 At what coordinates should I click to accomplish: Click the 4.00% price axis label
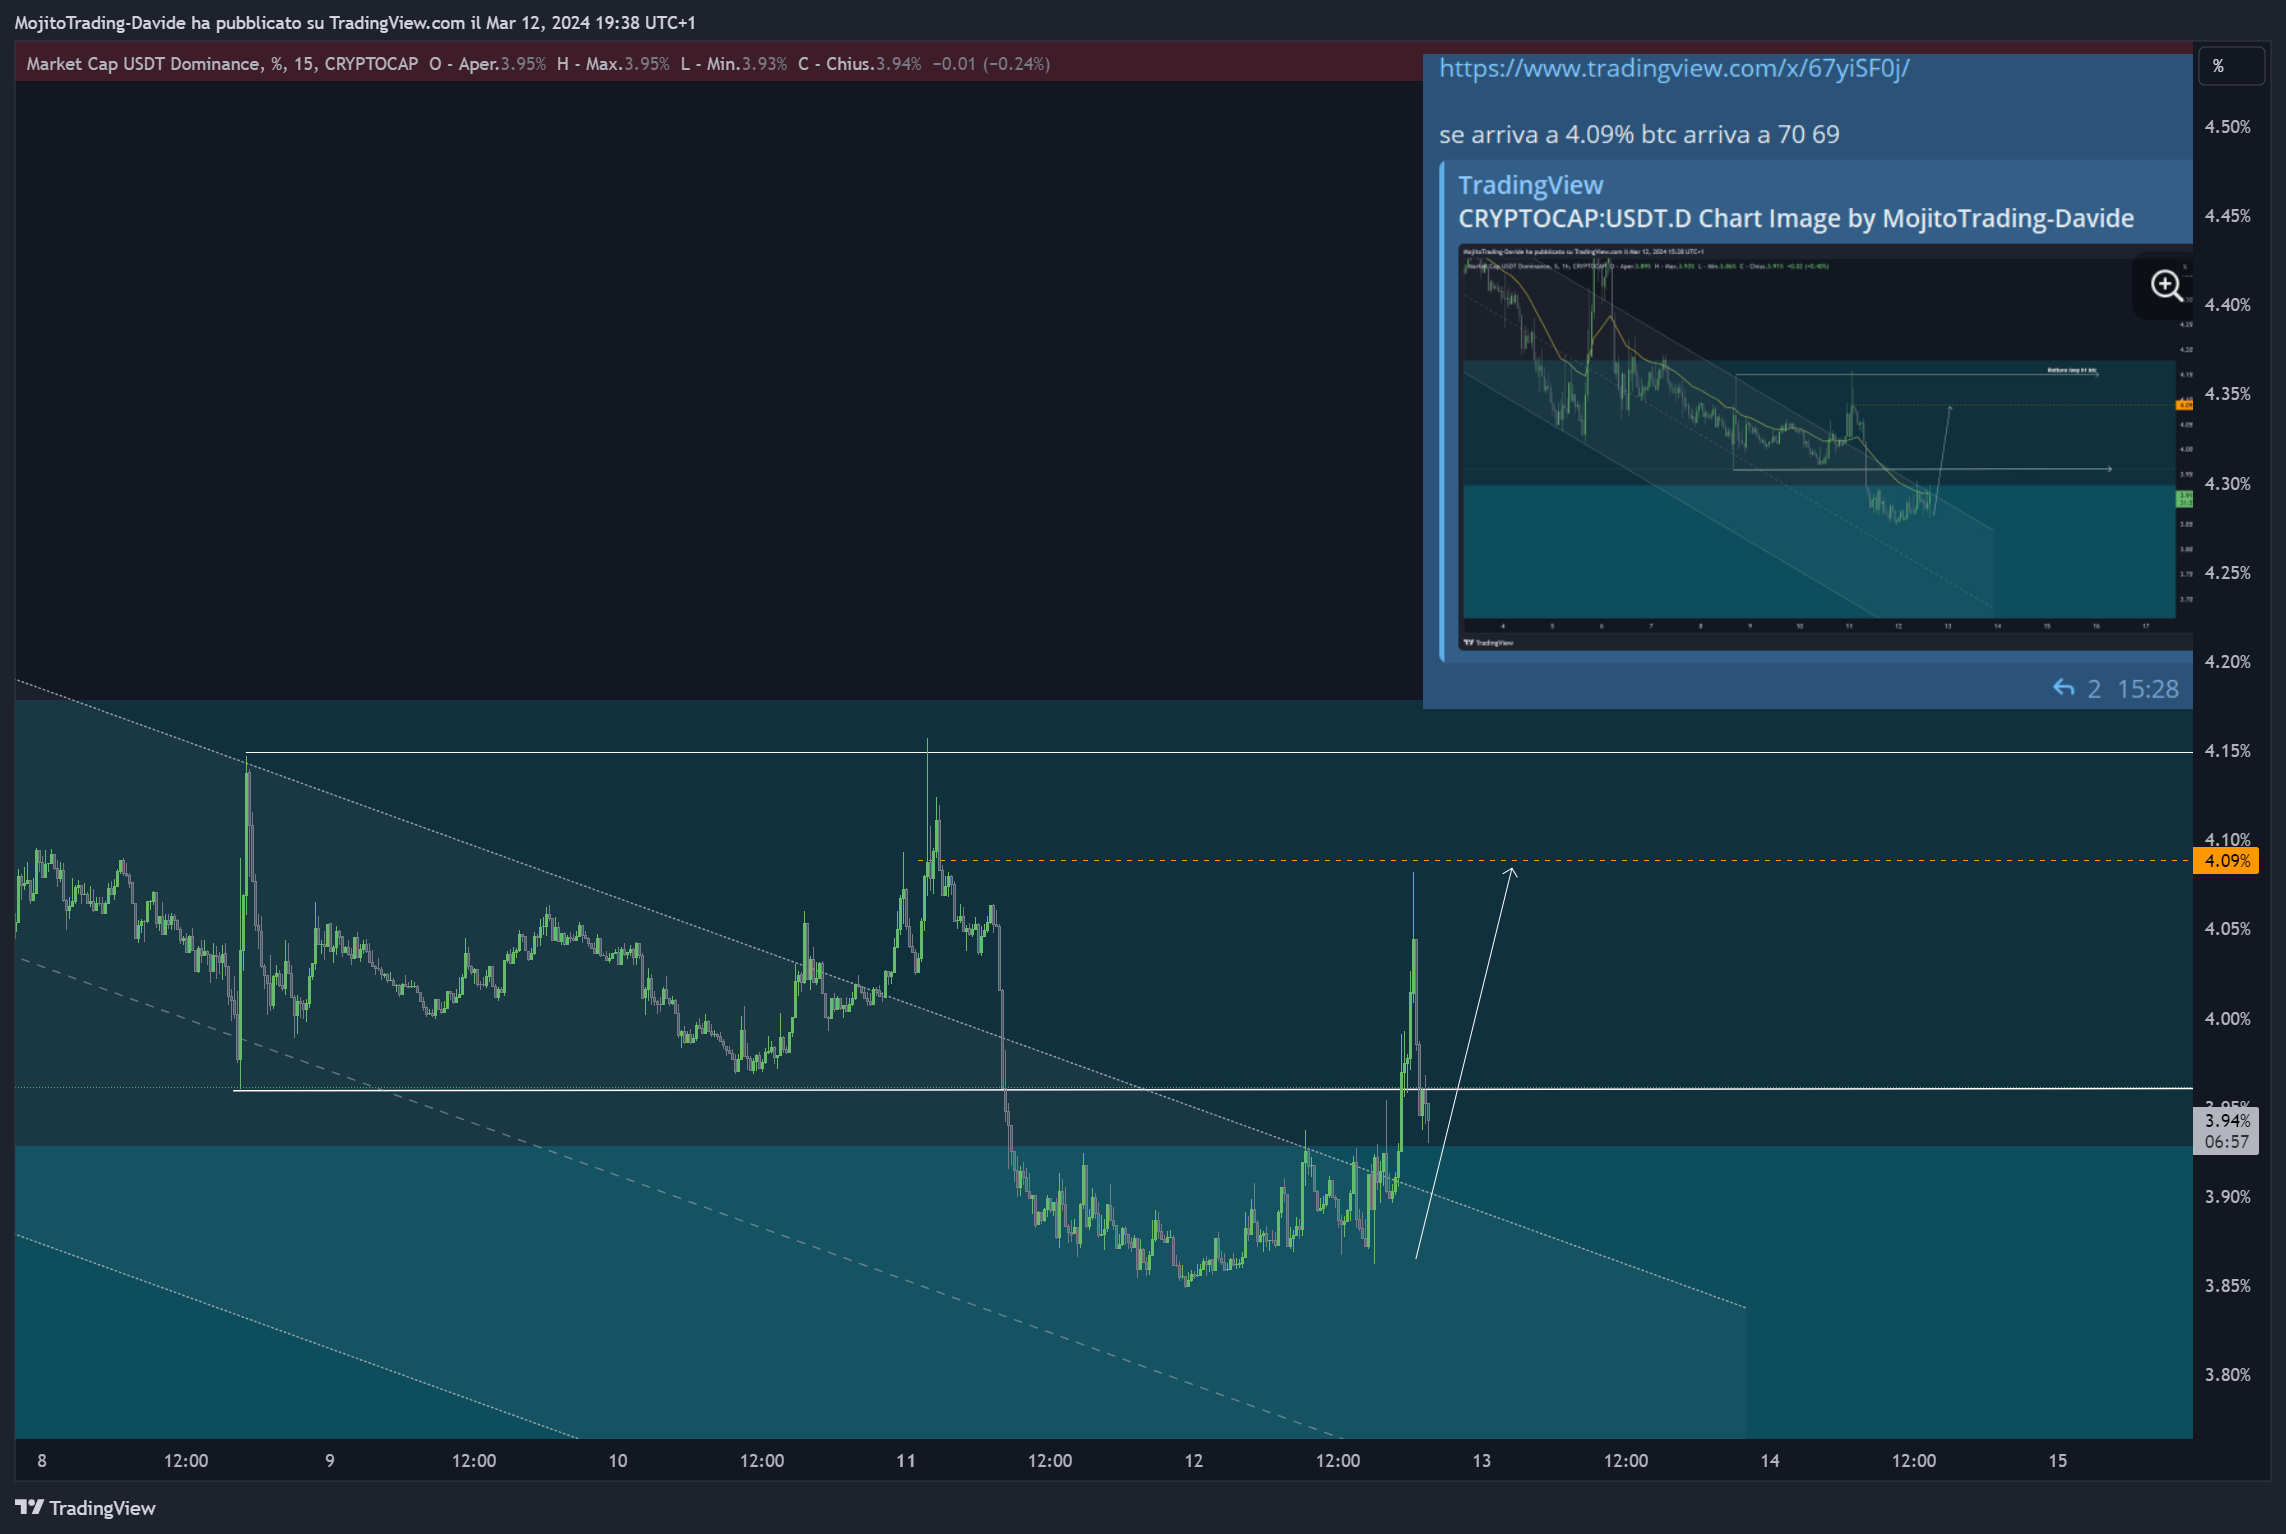coord(2227,1019)
